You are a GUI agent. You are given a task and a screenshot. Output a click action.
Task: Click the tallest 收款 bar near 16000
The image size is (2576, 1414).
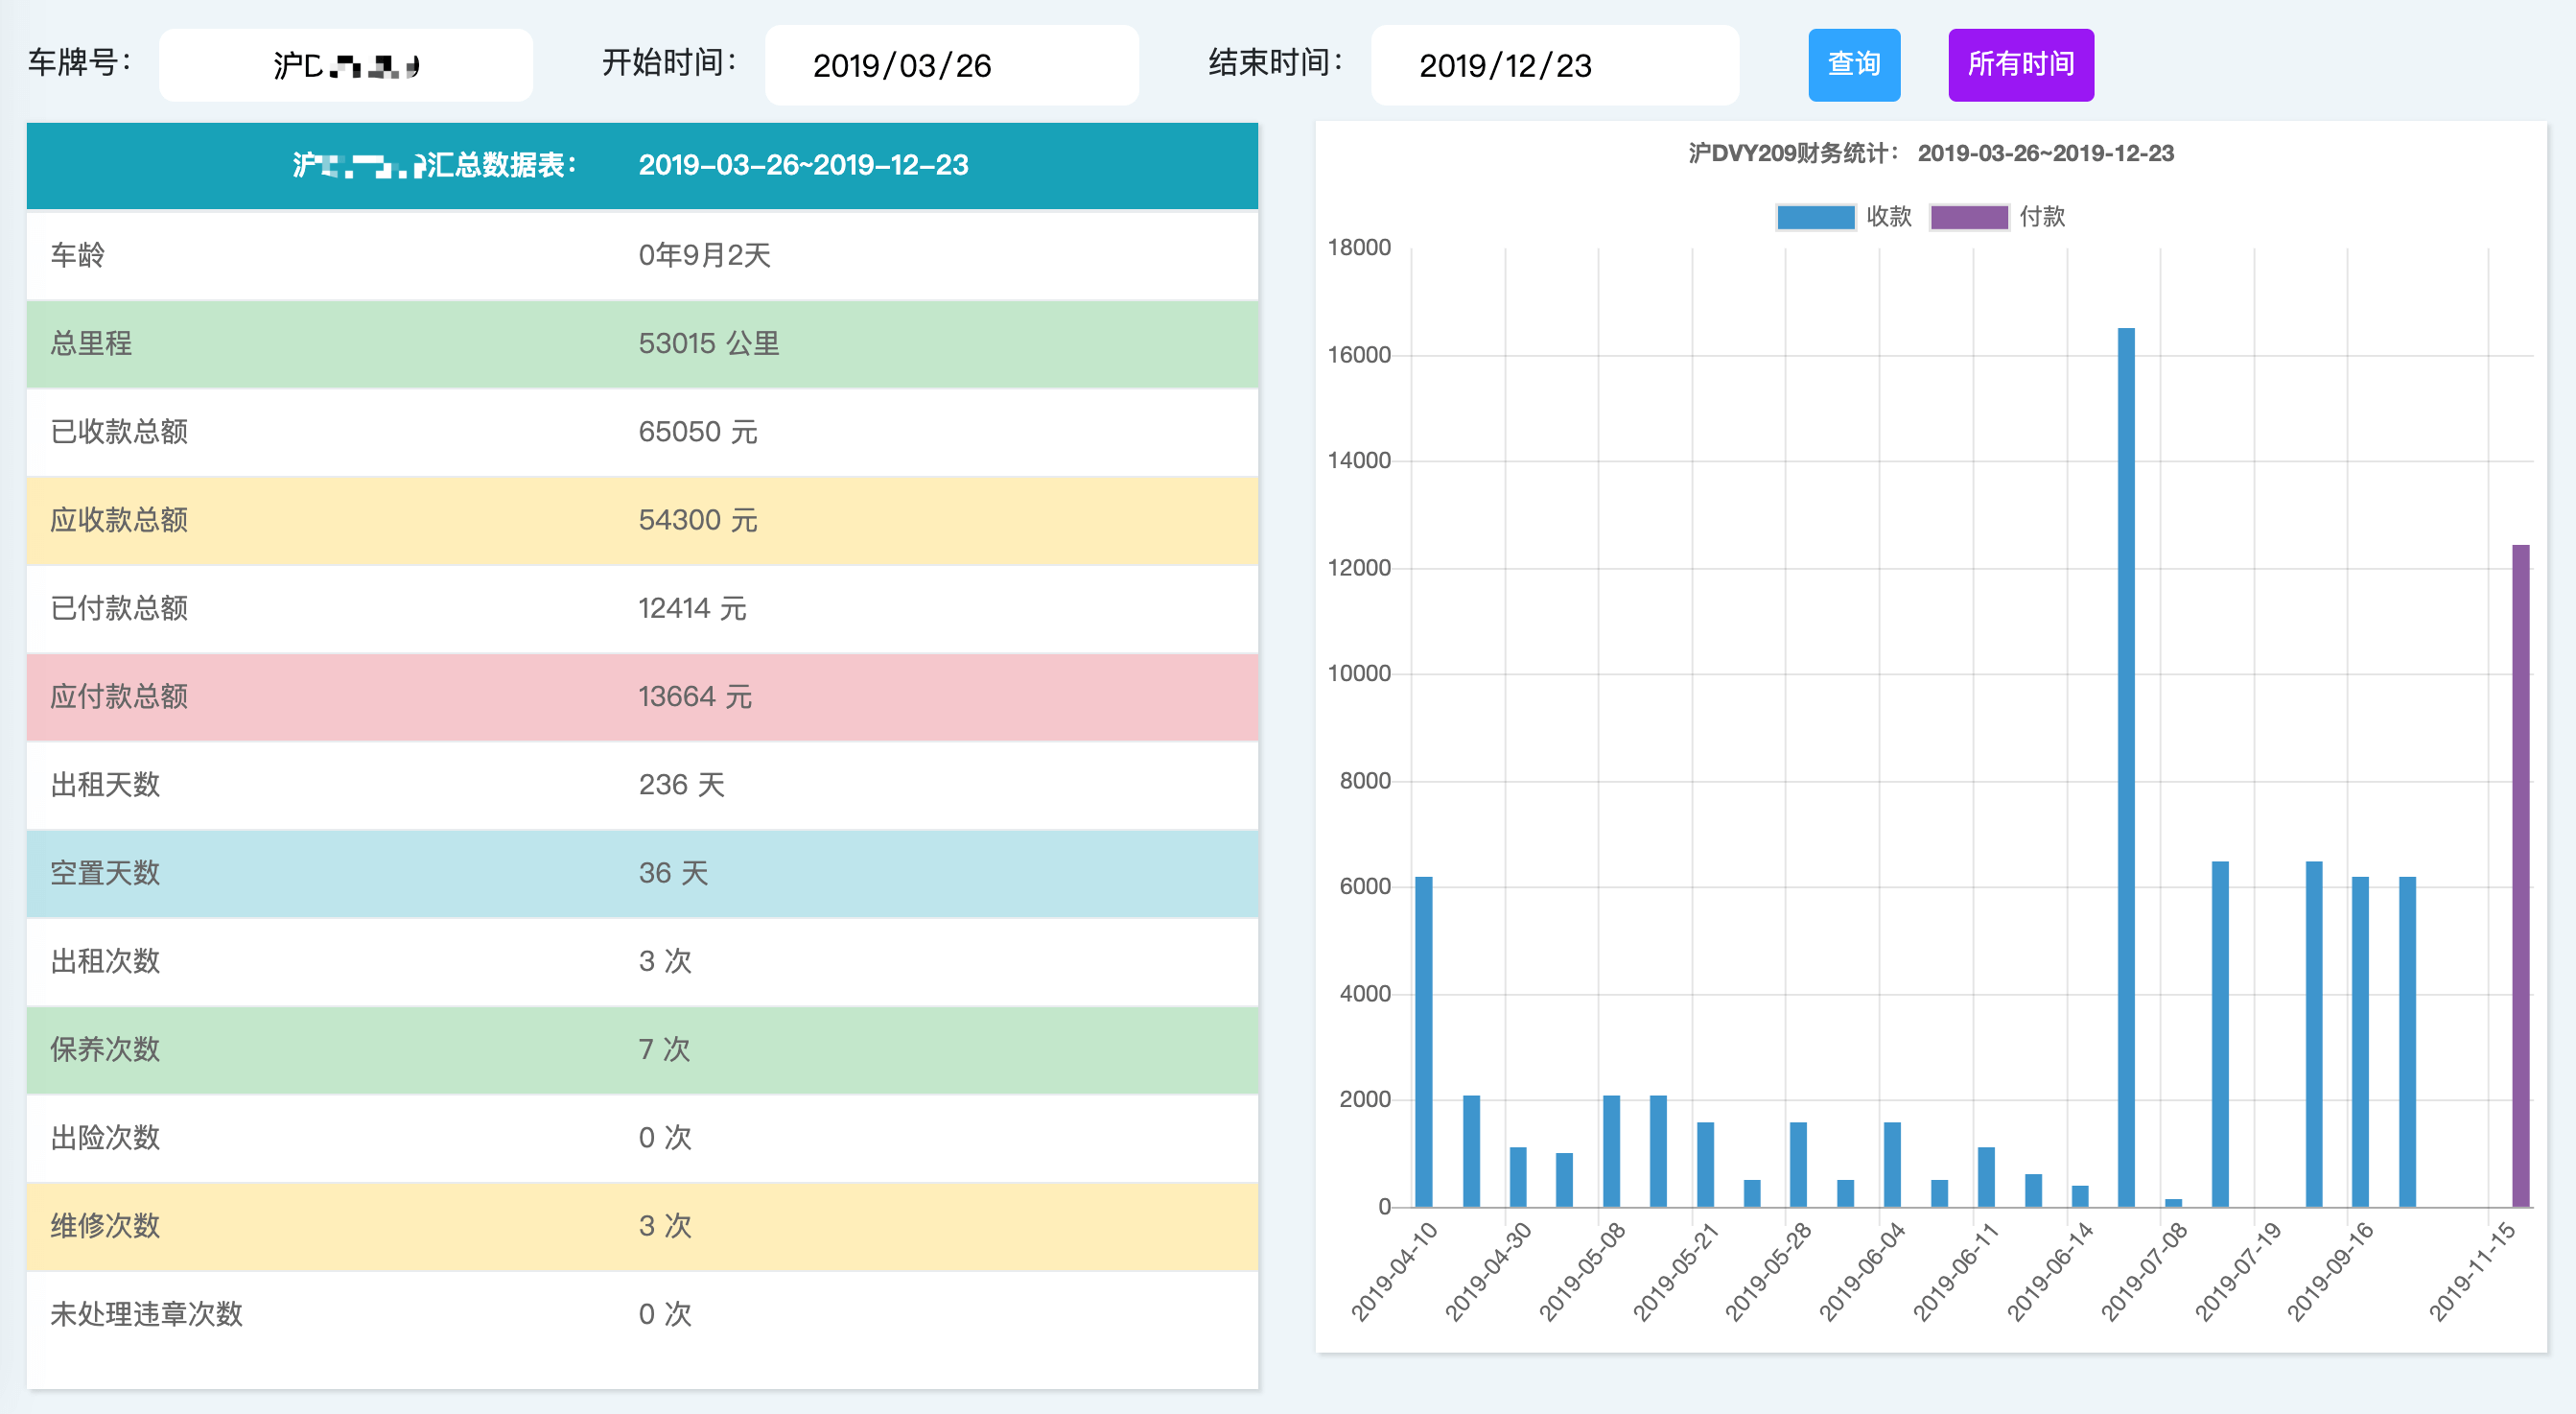point(2126,767)
